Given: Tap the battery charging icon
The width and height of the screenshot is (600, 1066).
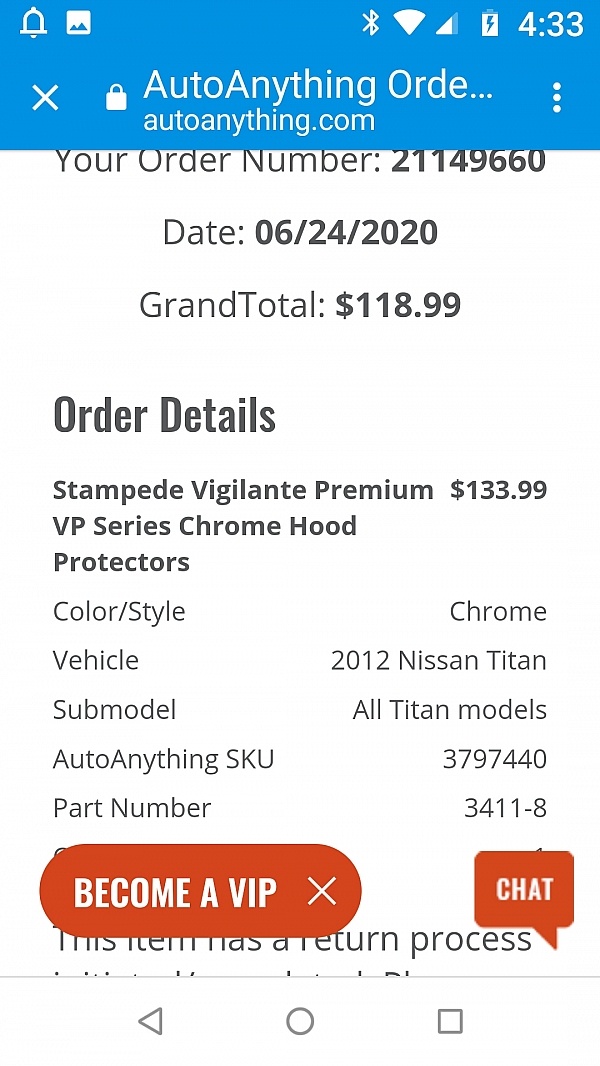Looking at the screenshot, I should [489, 23].
